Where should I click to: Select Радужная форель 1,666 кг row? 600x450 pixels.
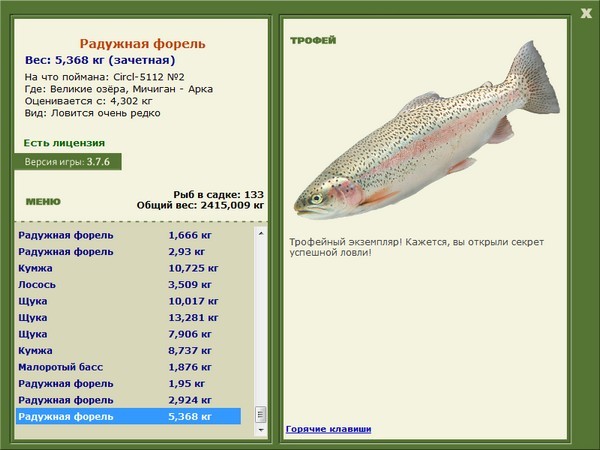tap(128, 235)
